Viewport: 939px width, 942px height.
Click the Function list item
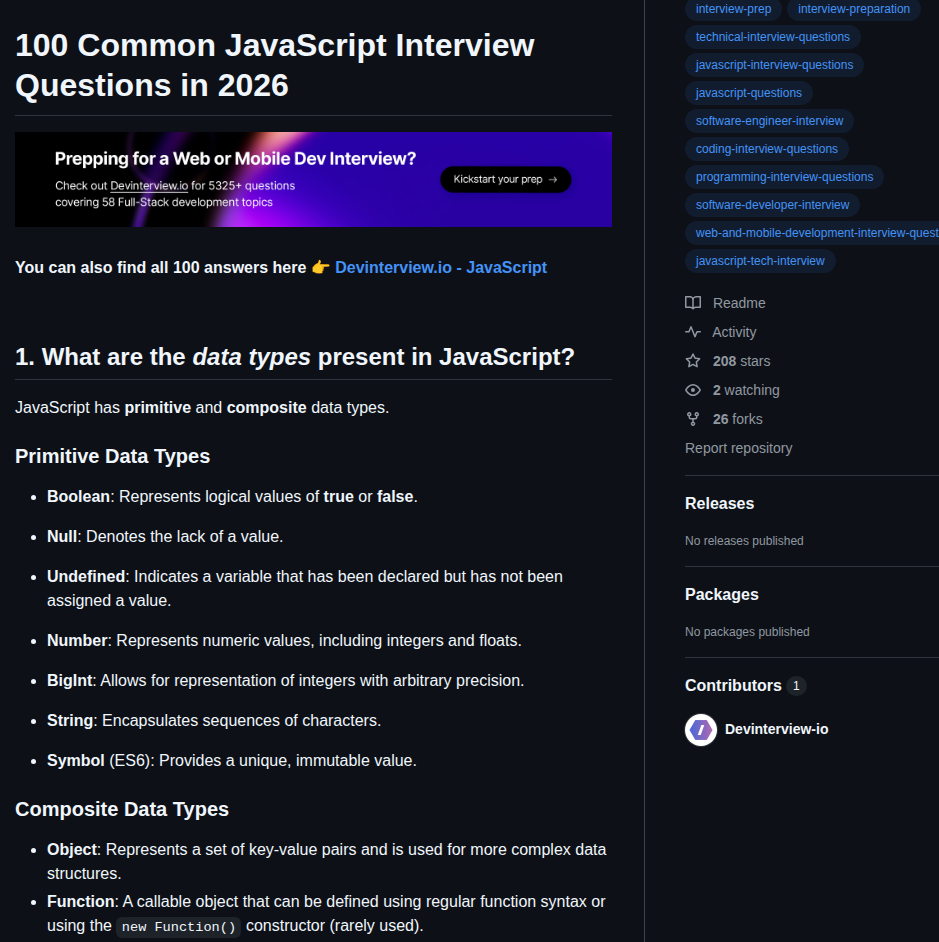[x=326, y=914]
